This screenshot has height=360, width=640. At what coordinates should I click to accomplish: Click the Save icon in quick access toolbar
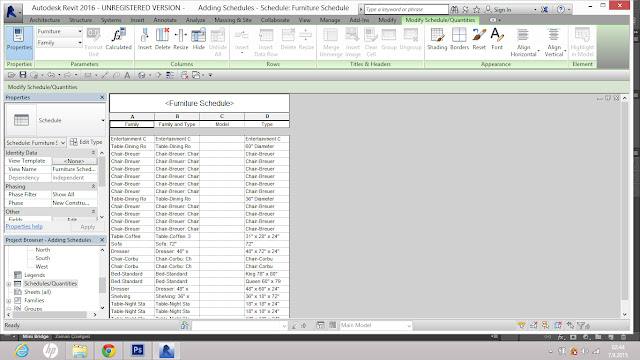point(23,75)
